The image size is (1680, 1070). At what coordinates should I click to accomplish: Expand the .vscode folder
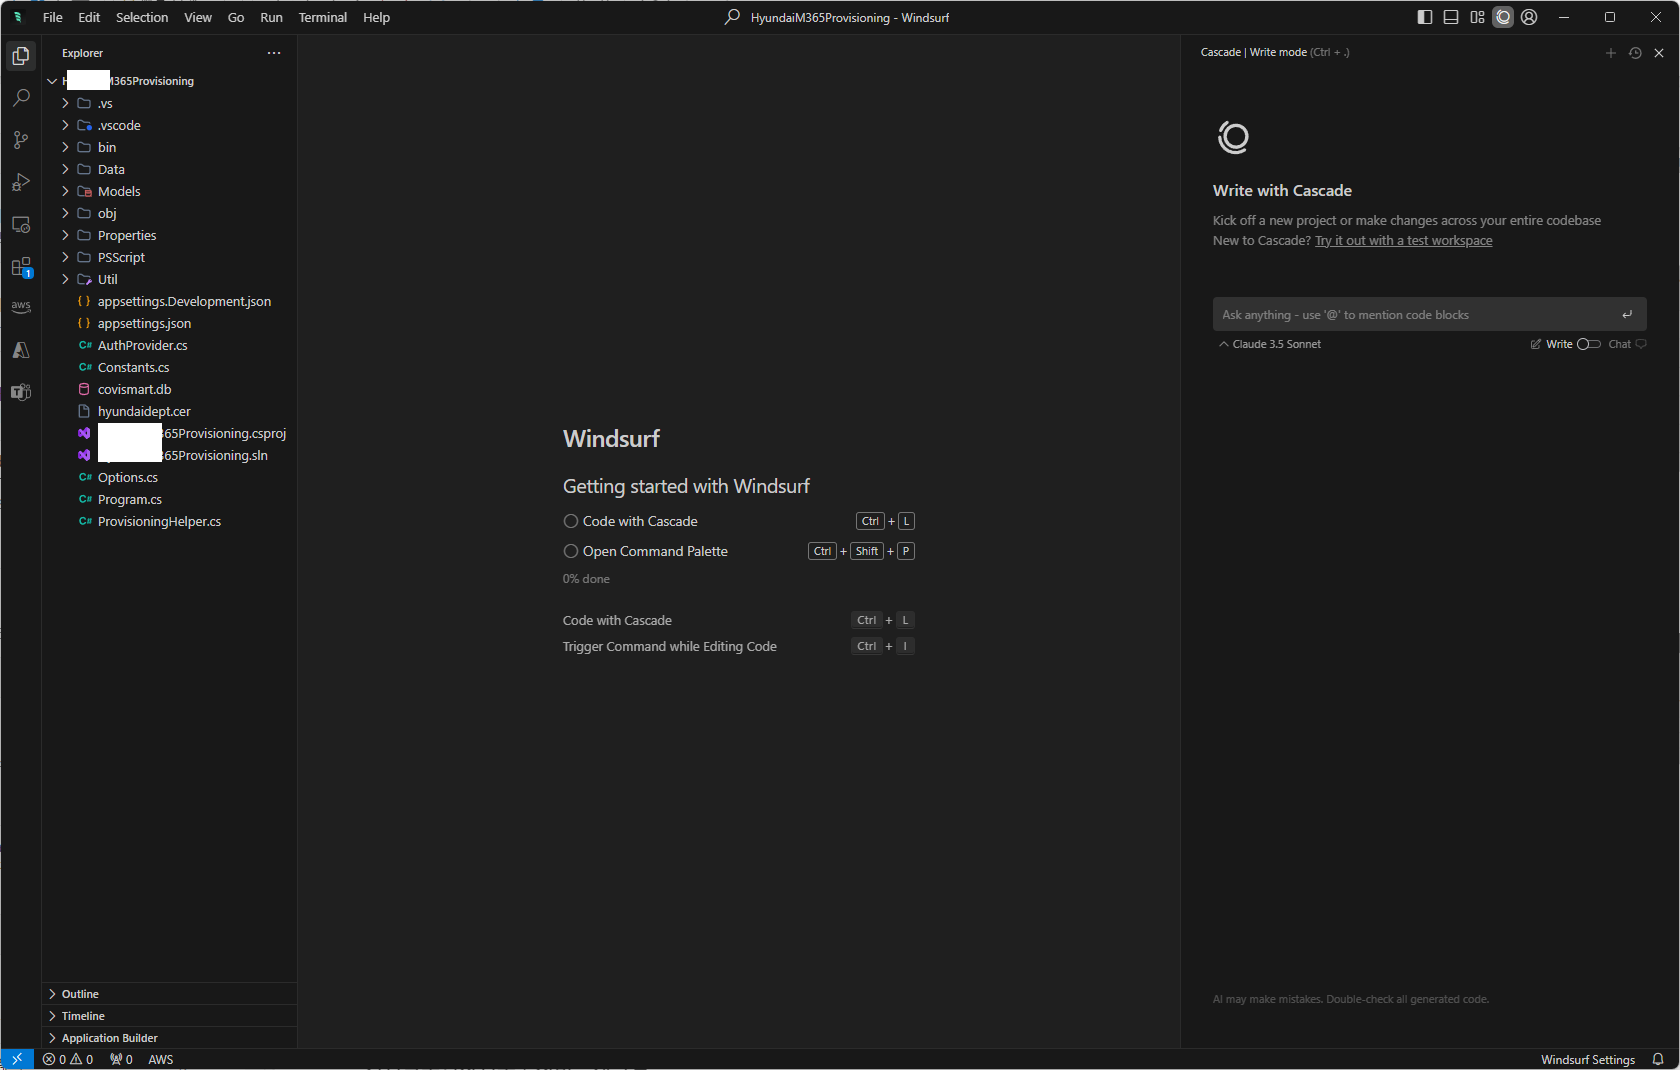65,125
